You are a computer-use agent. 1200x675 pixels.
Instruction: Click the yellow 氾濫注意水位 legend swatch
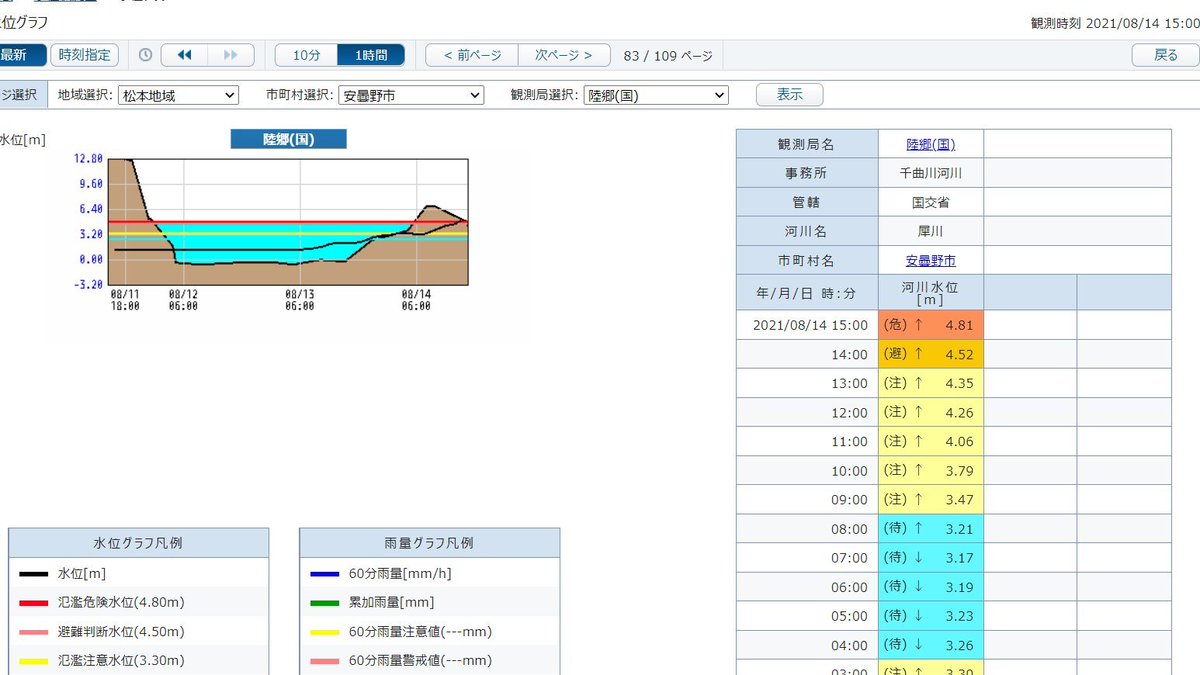33,661
